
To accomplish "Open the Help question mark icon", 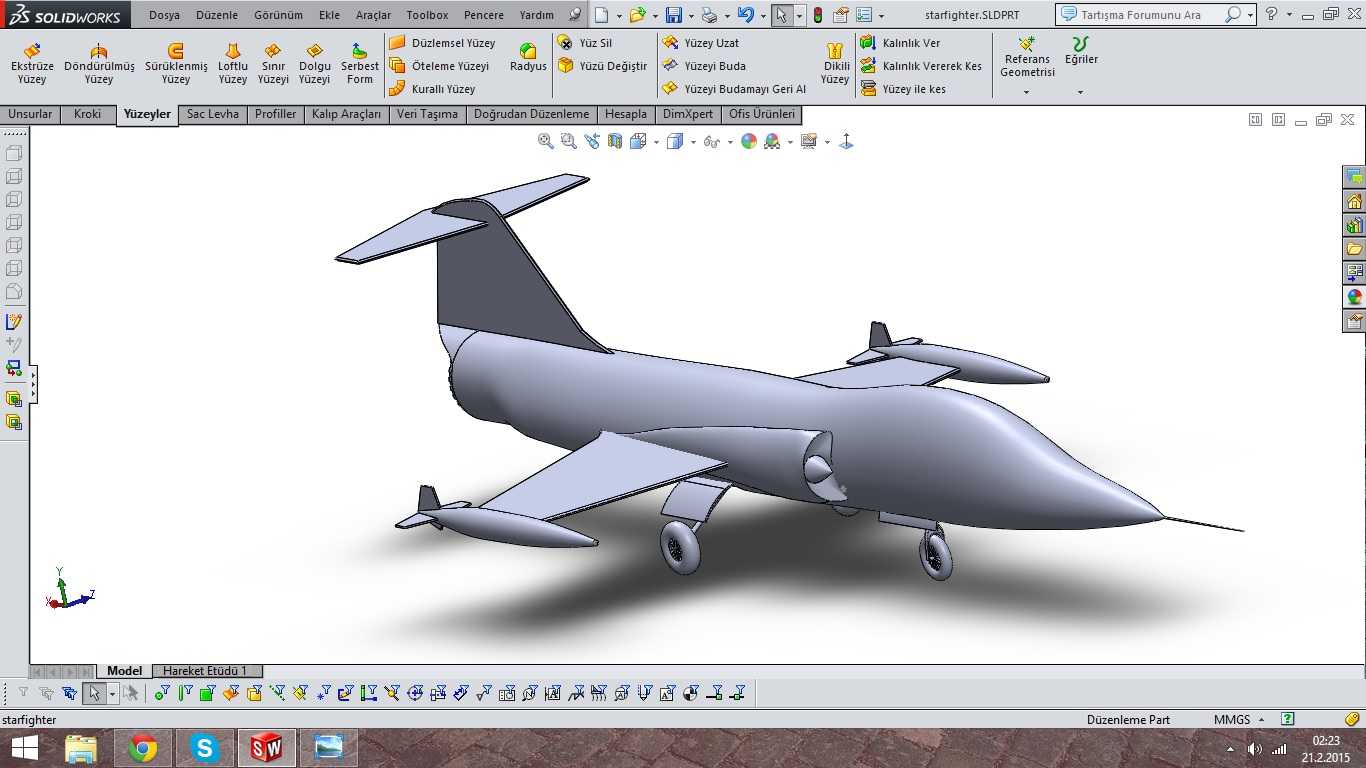I will [1271, 15].
